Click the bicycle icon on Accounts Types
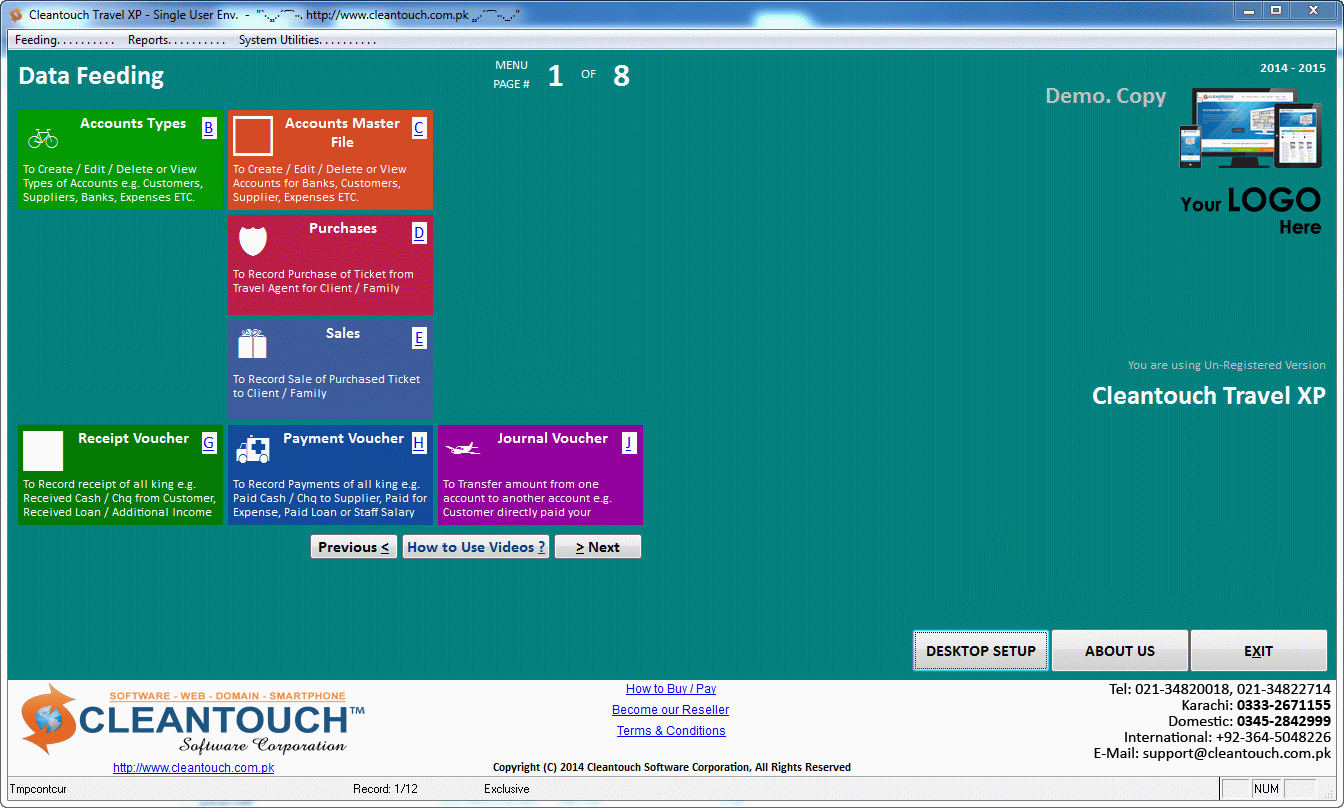 point(43,137)
